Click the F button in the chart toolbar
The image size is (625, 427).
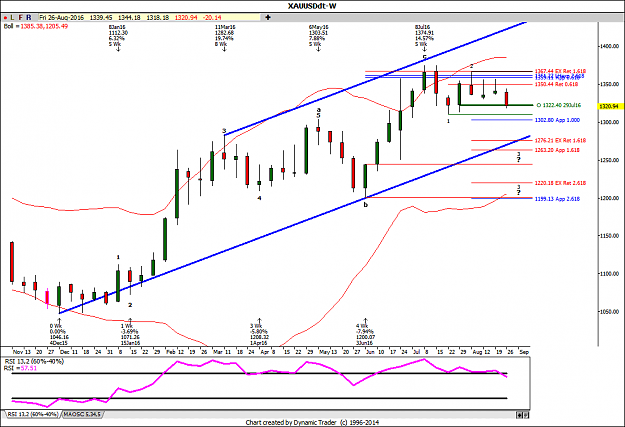tap(21, 18)
